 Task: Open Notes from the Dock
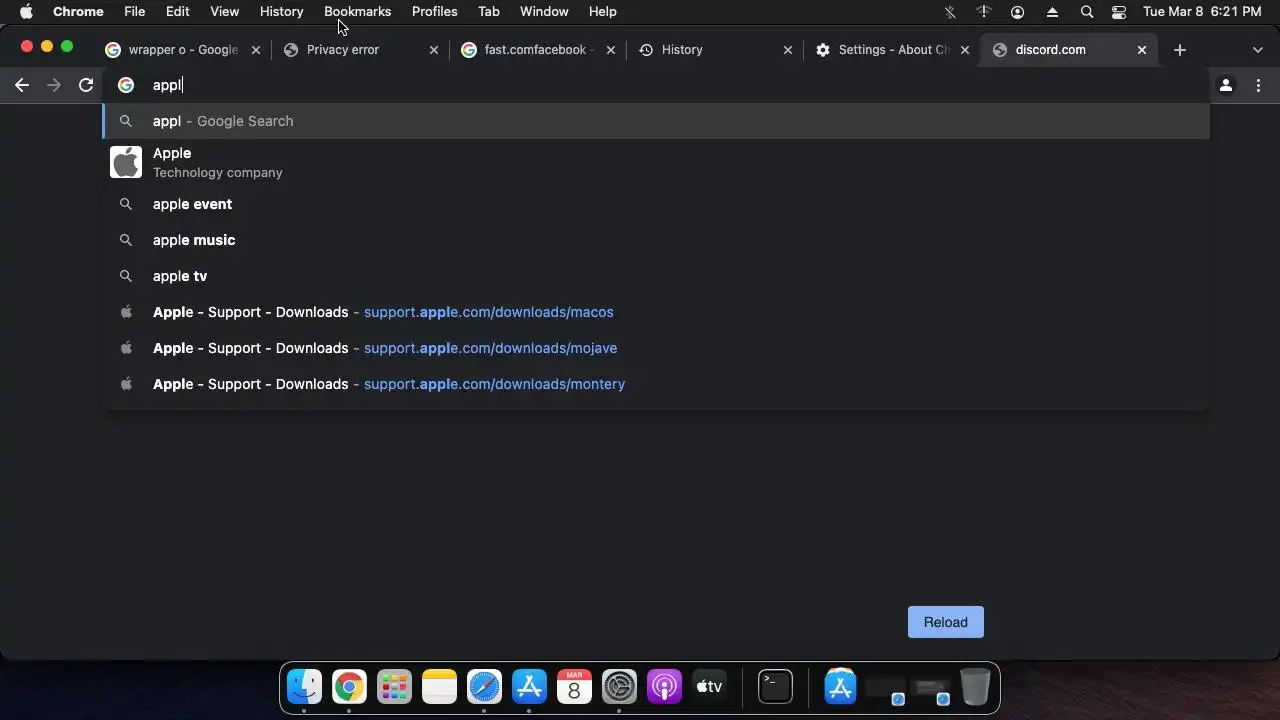439,686
